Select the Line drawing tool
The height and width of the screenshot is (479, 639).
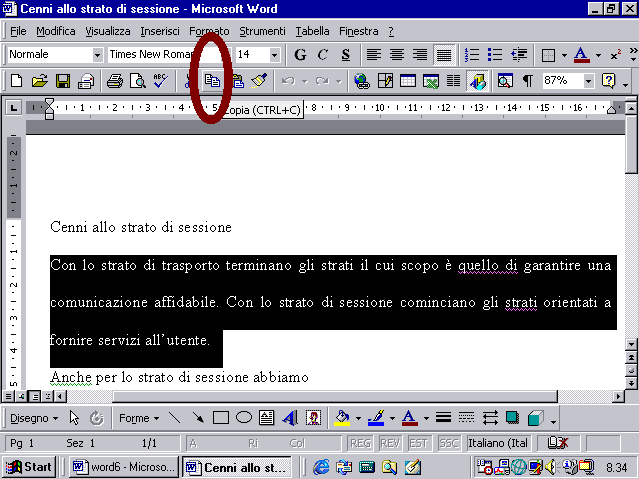pos(175,418)
